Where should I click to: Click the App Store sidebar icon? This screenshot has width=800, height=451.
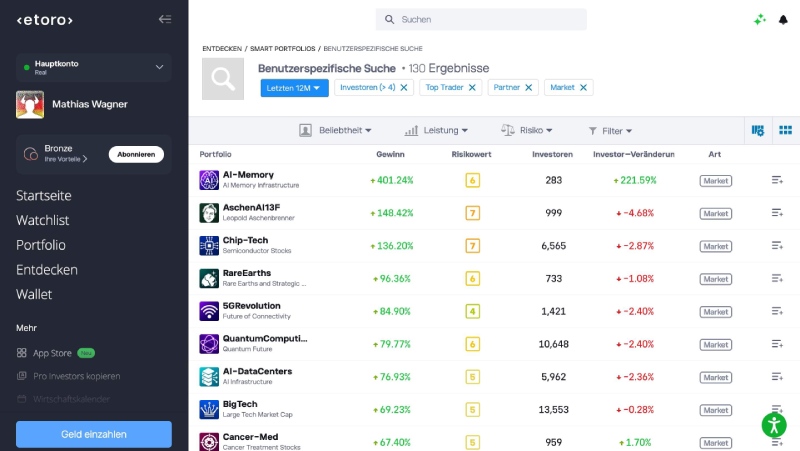[x=21, y=353]
